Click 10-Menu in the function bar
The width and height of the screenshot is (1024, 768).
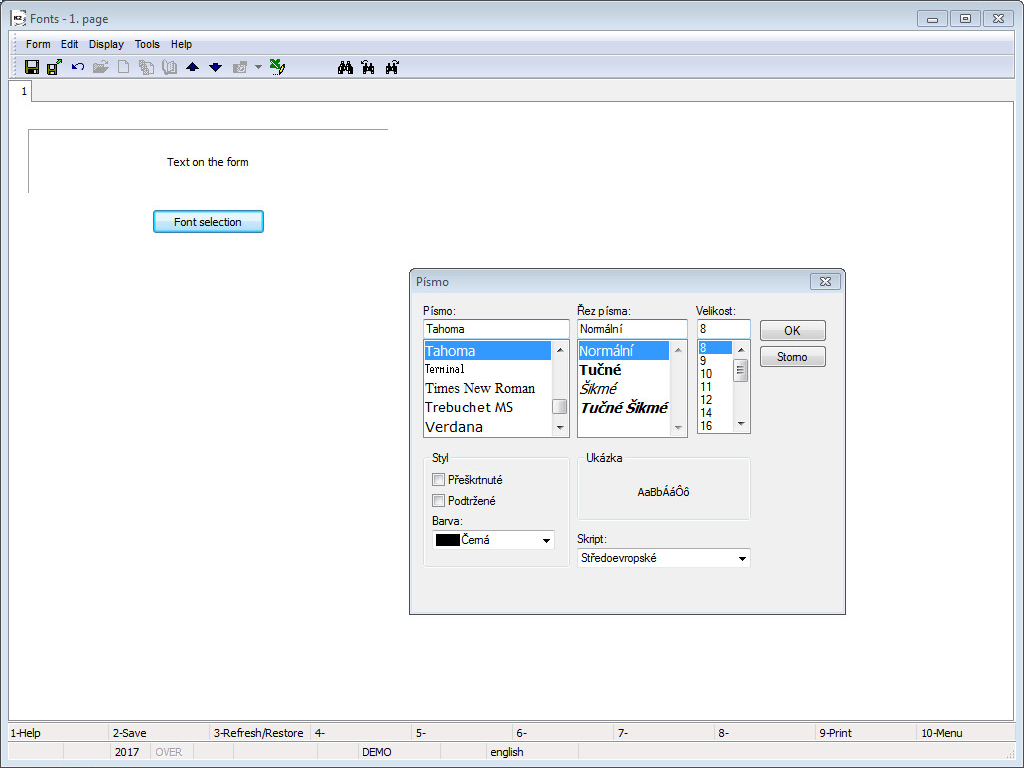tap(942, 733)
